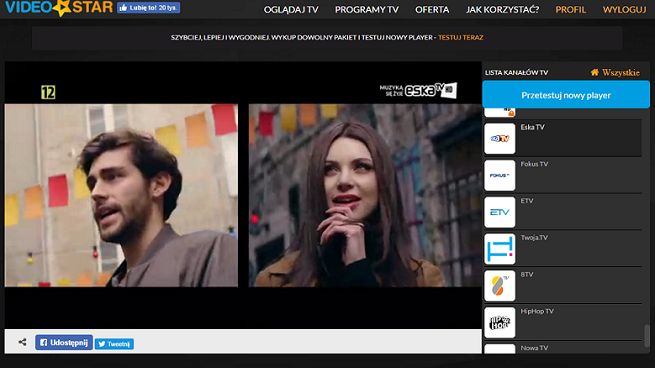Open the OGLĄDAJ TV menu item

tap(291, 10)
